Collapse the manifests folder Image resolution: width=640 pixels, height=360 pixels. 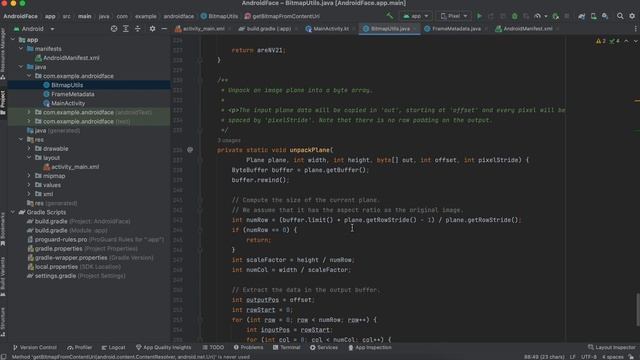[x=21, y=49]
